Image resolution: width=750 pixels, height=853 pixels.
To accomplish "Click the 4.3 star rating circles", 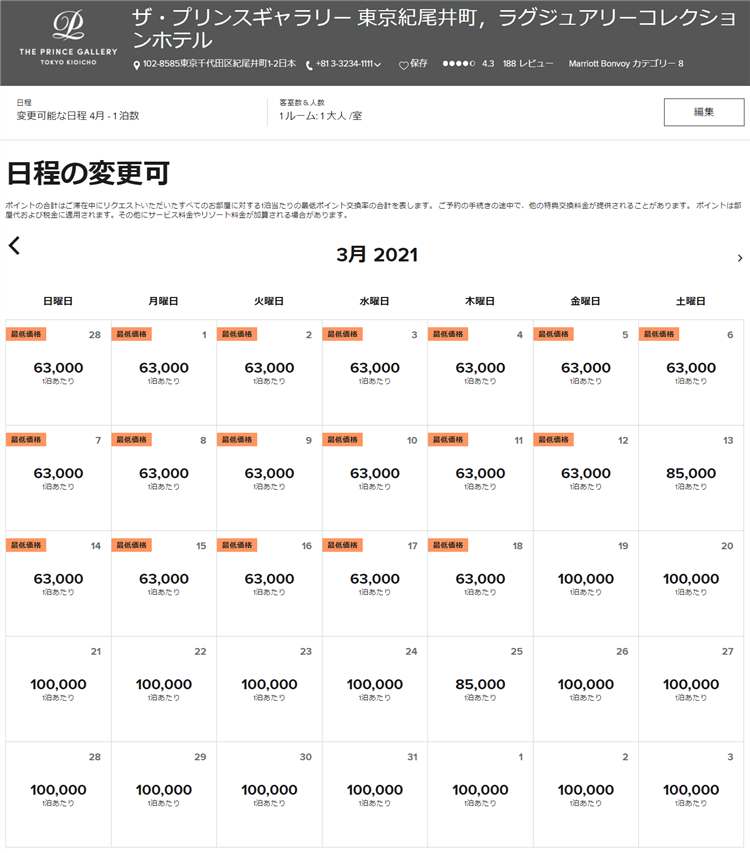I will 458,64.
